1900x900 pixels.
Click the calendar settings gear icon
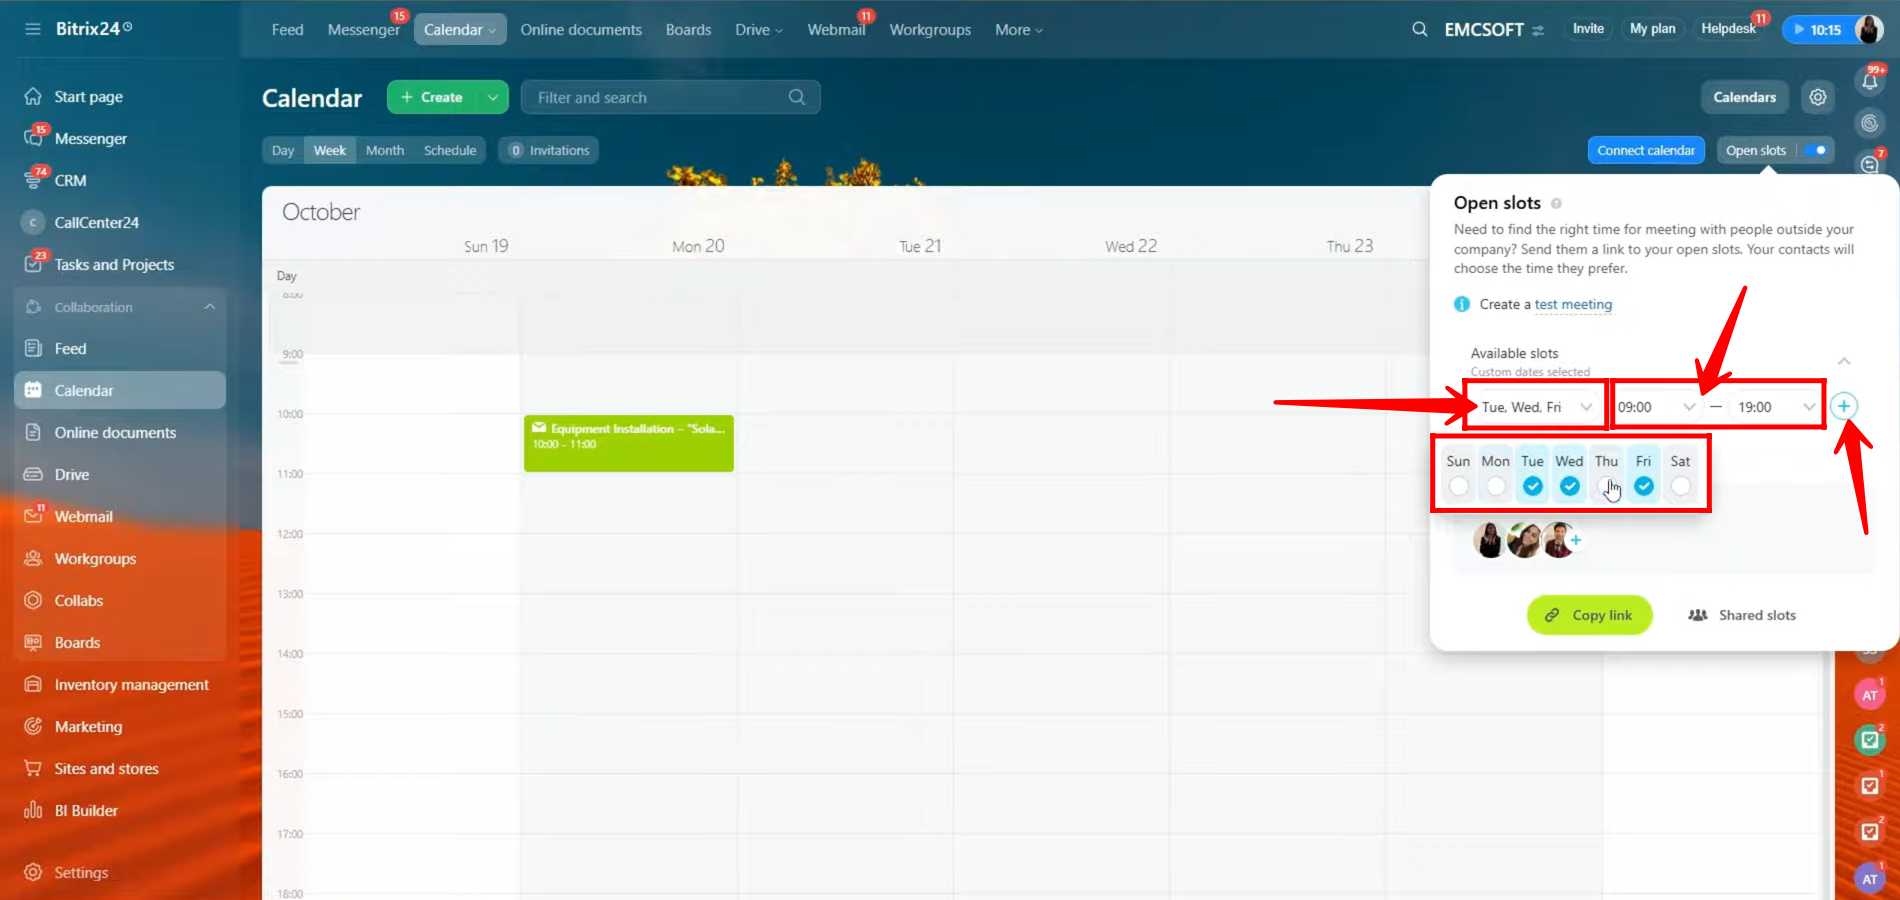coord(1817,97)
